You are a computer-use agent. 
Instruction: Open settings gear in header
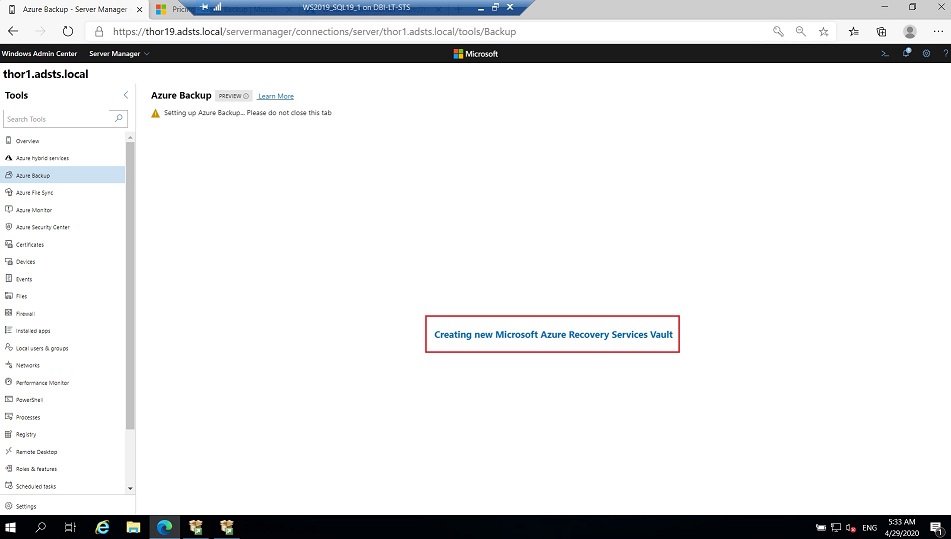[926, 53]
